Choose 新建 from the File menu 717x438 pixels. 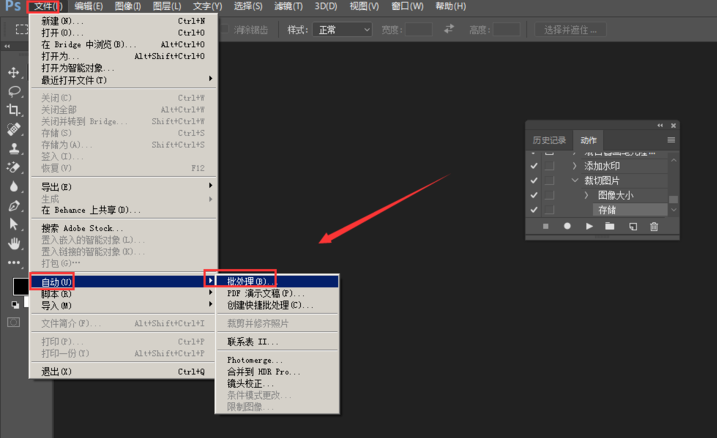click(x=122, y=21)
